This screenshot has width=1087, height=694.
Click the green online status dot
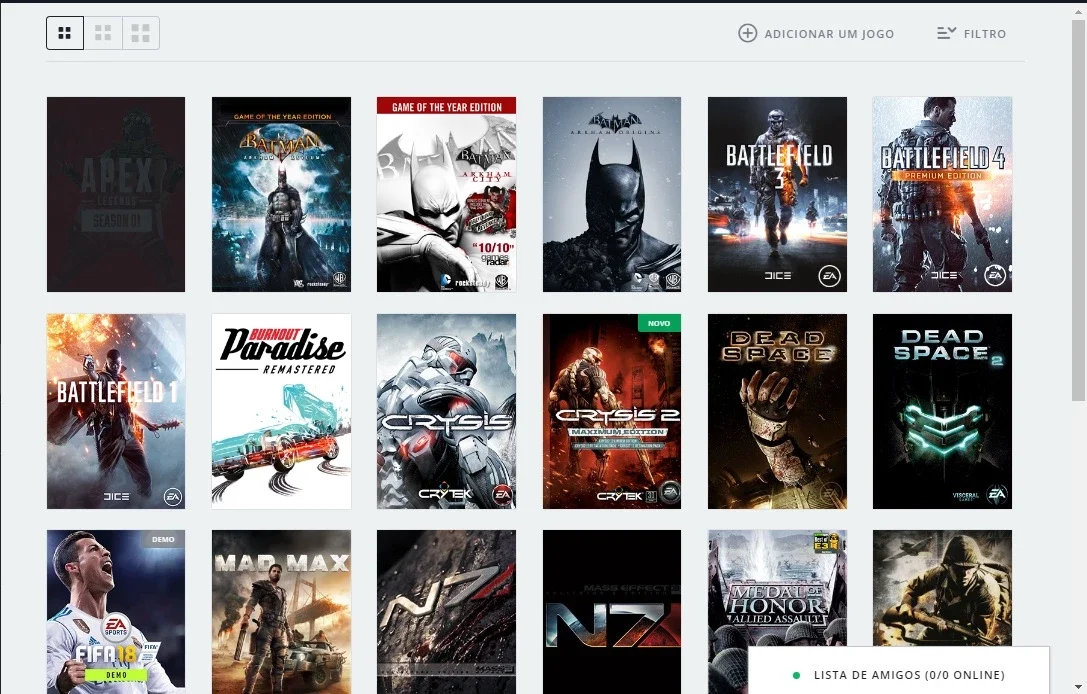point(796,675)
